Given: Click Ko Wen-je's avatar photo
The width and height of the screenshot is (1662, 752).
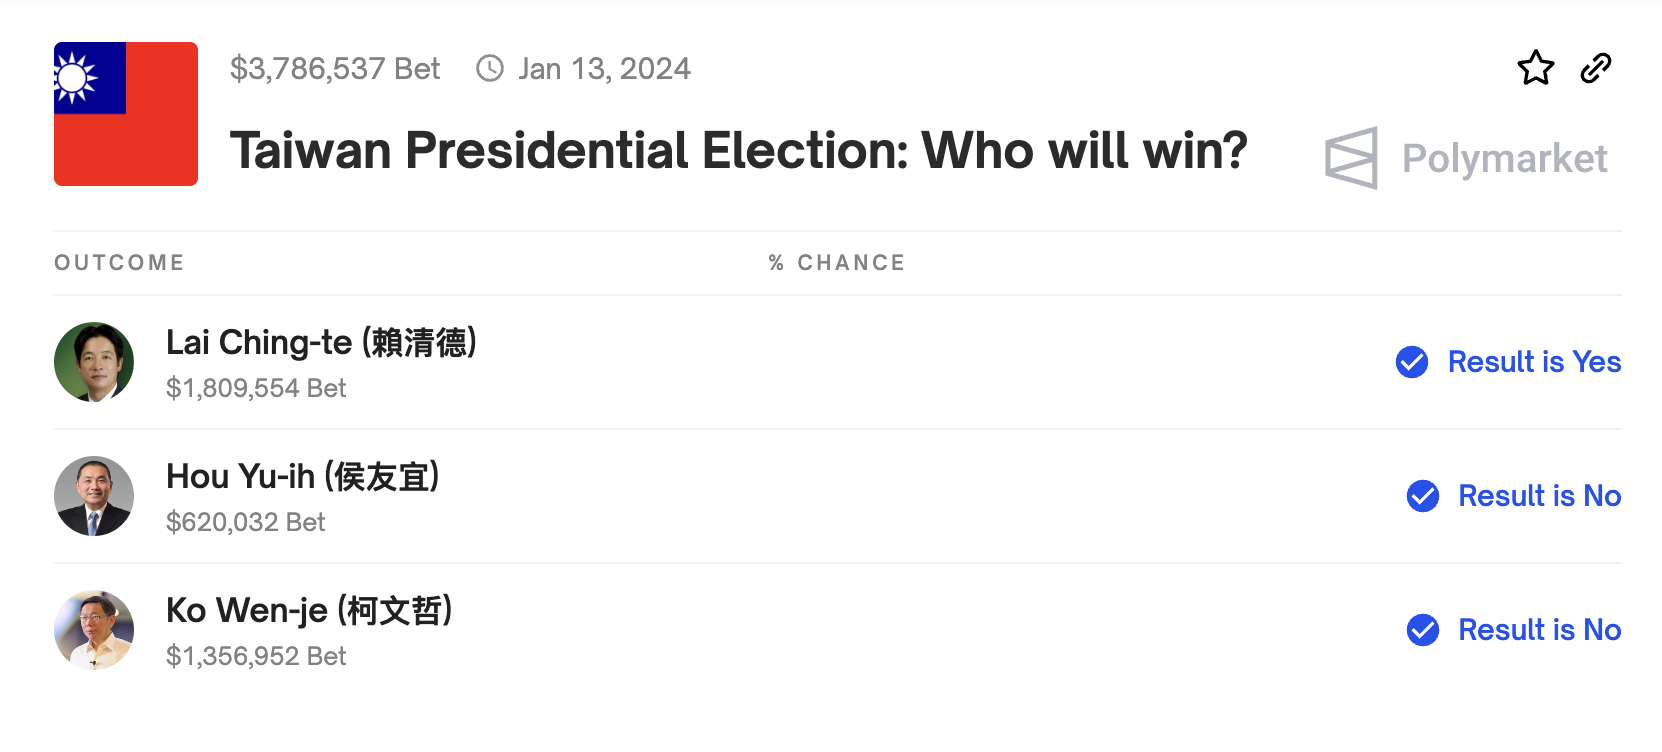Looking at the screenshot, I should click(x=94, y=630).
